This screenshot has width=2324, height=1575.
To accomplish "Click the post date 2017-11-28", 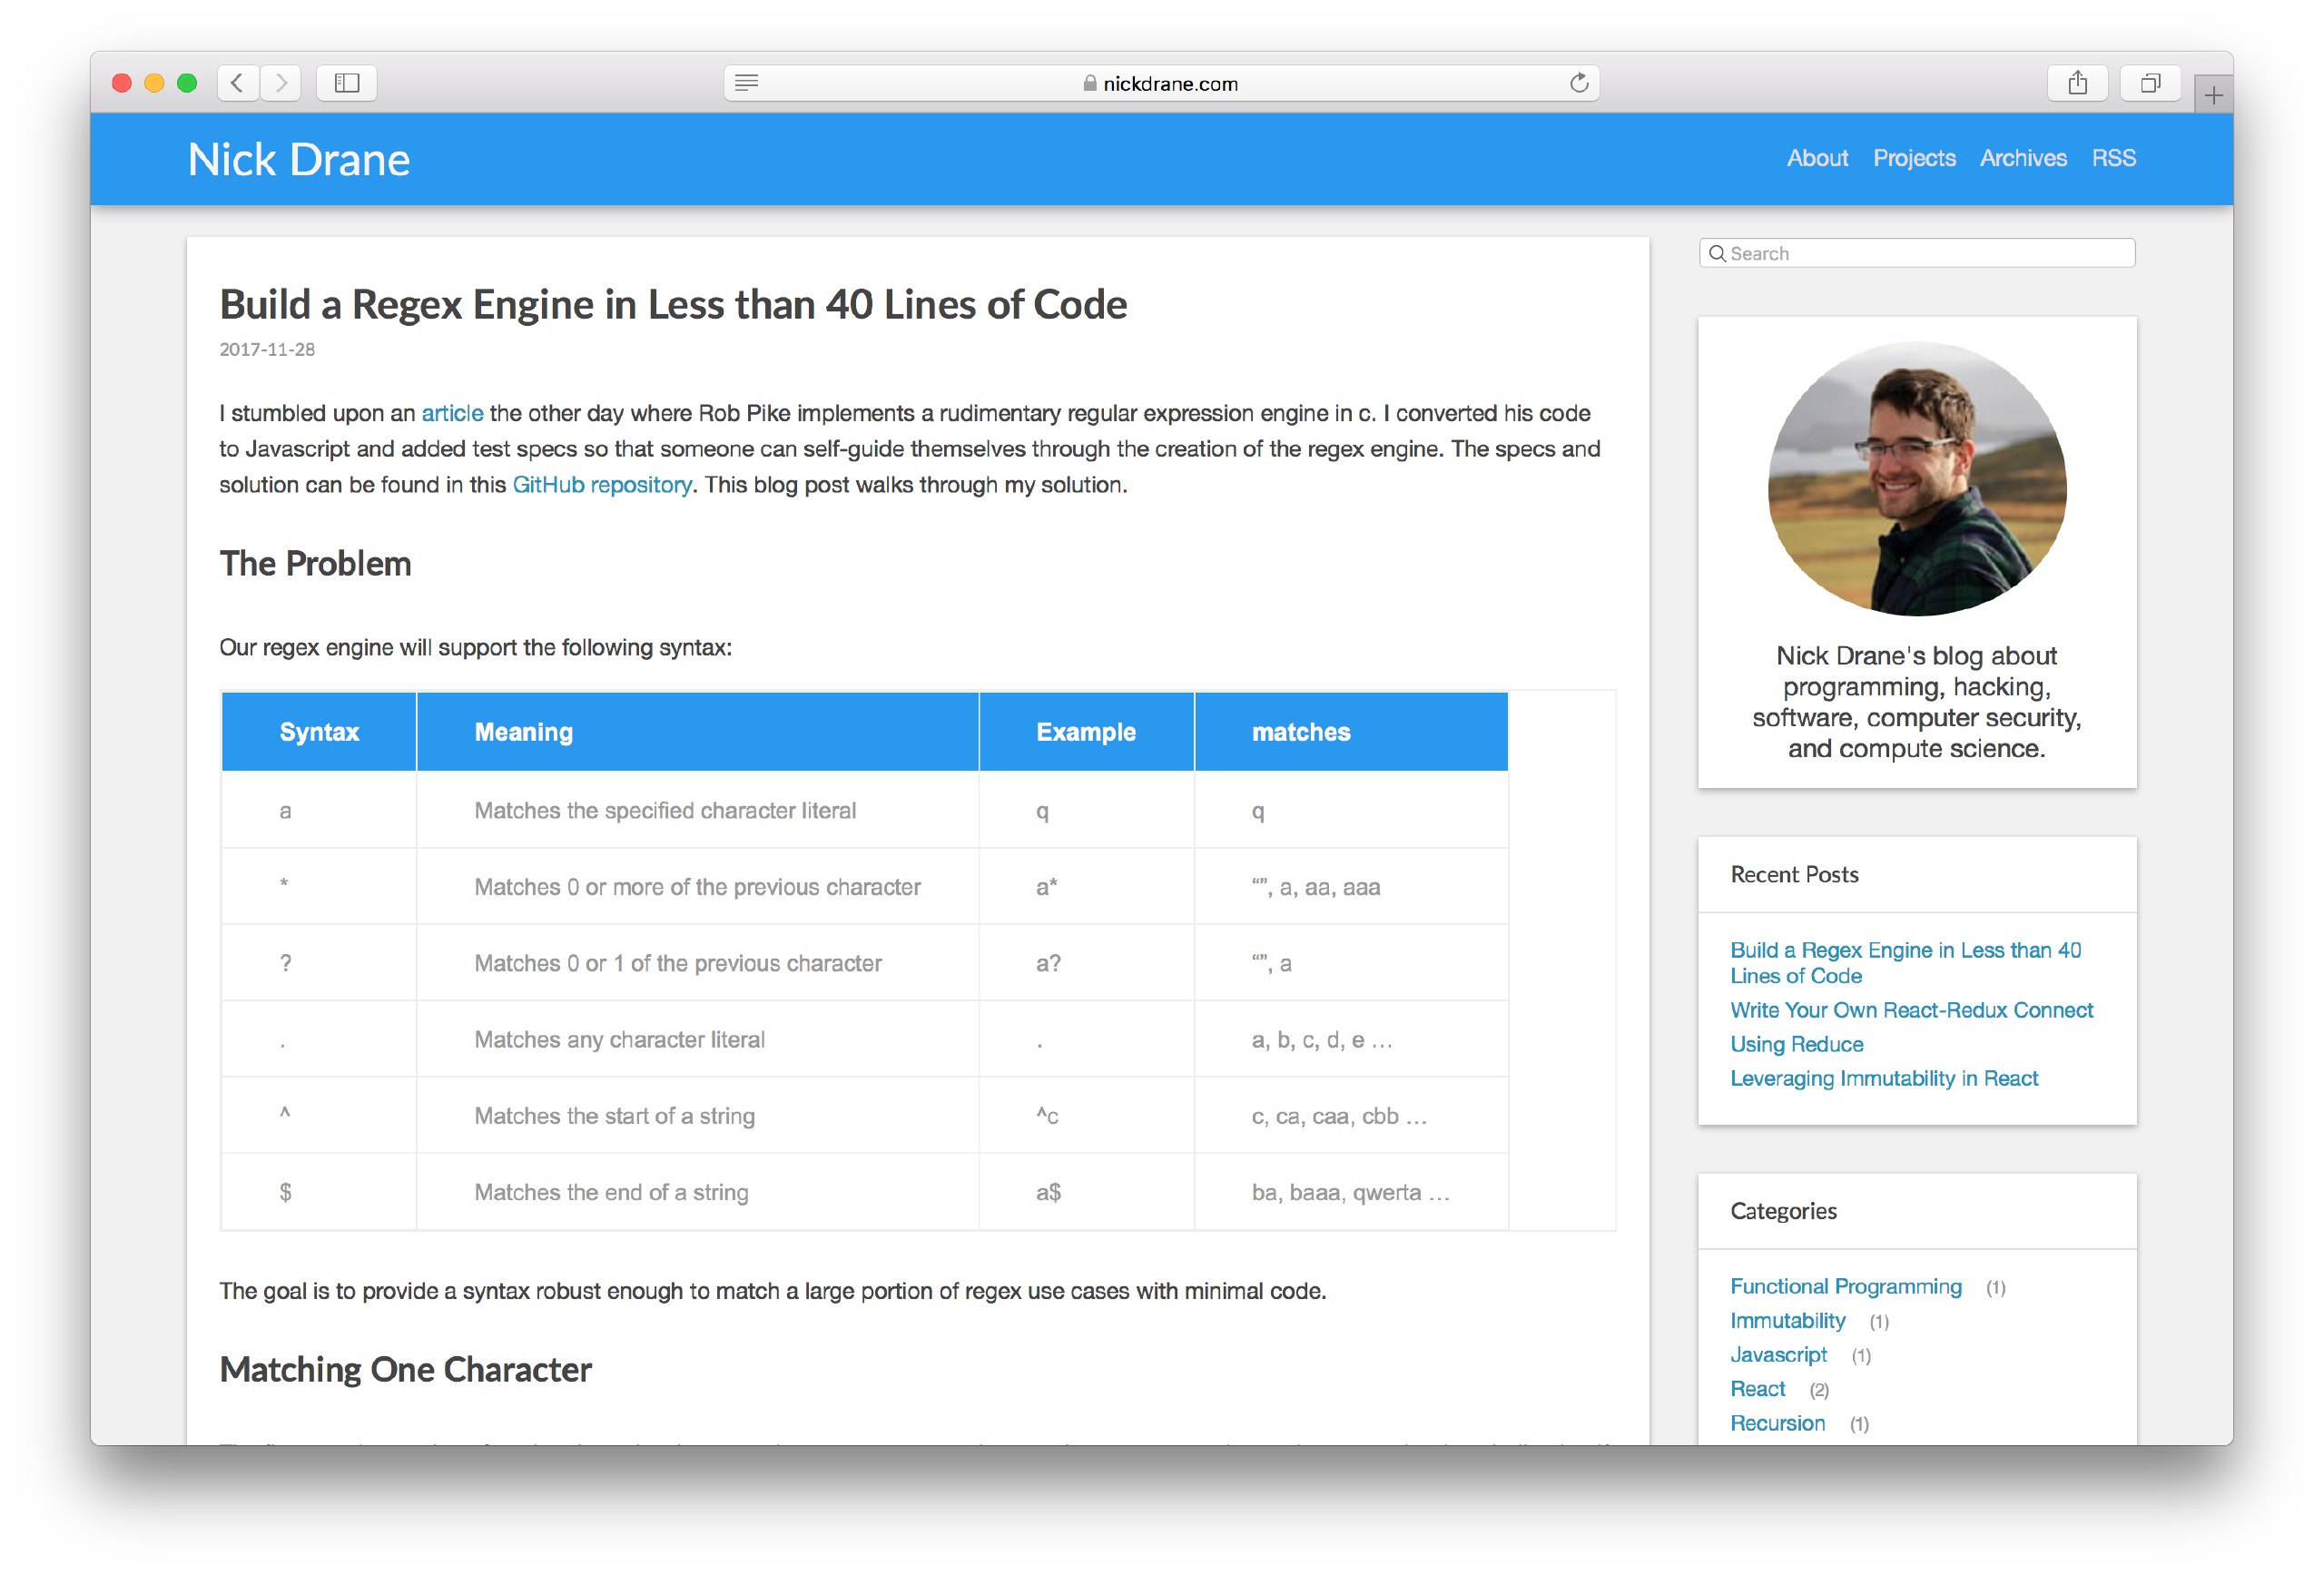I will click(267, 349).
